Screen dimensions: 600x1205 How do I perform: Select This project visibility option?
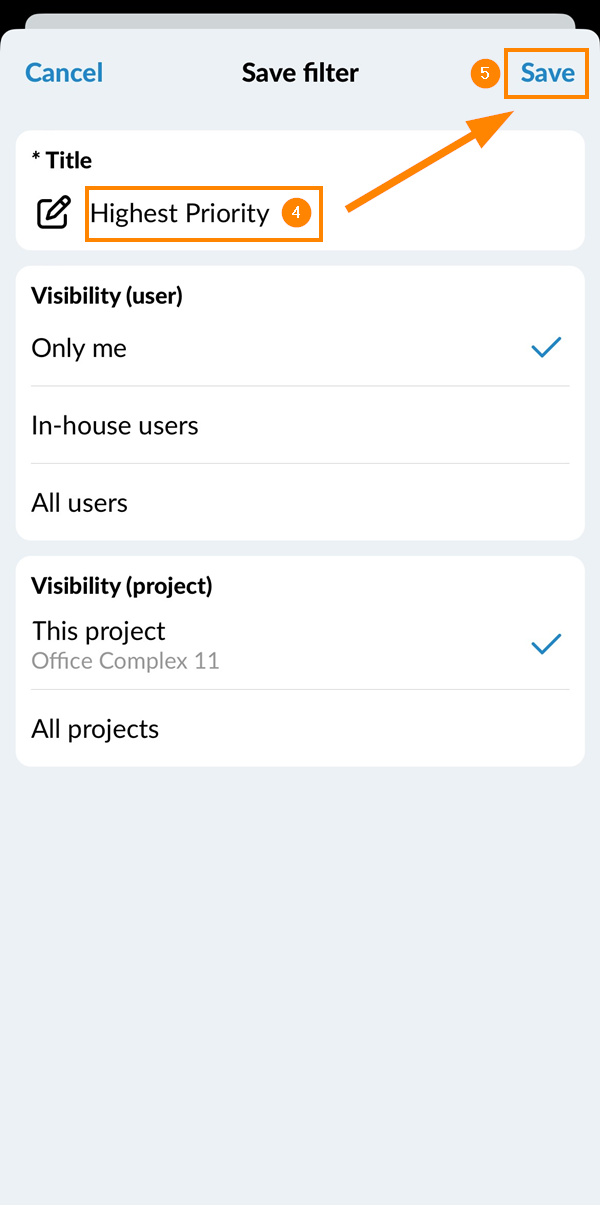99,632
